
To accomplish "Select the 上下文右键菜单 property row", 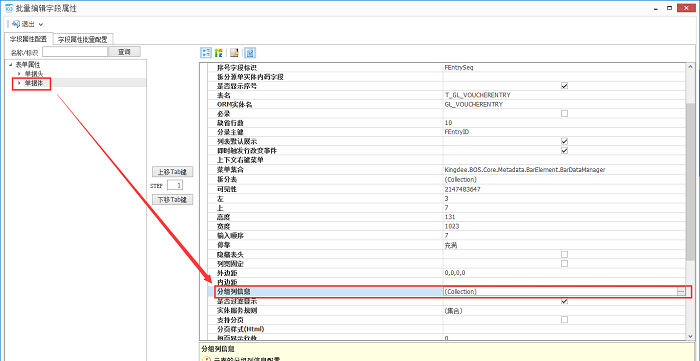I will coord(447,160).
